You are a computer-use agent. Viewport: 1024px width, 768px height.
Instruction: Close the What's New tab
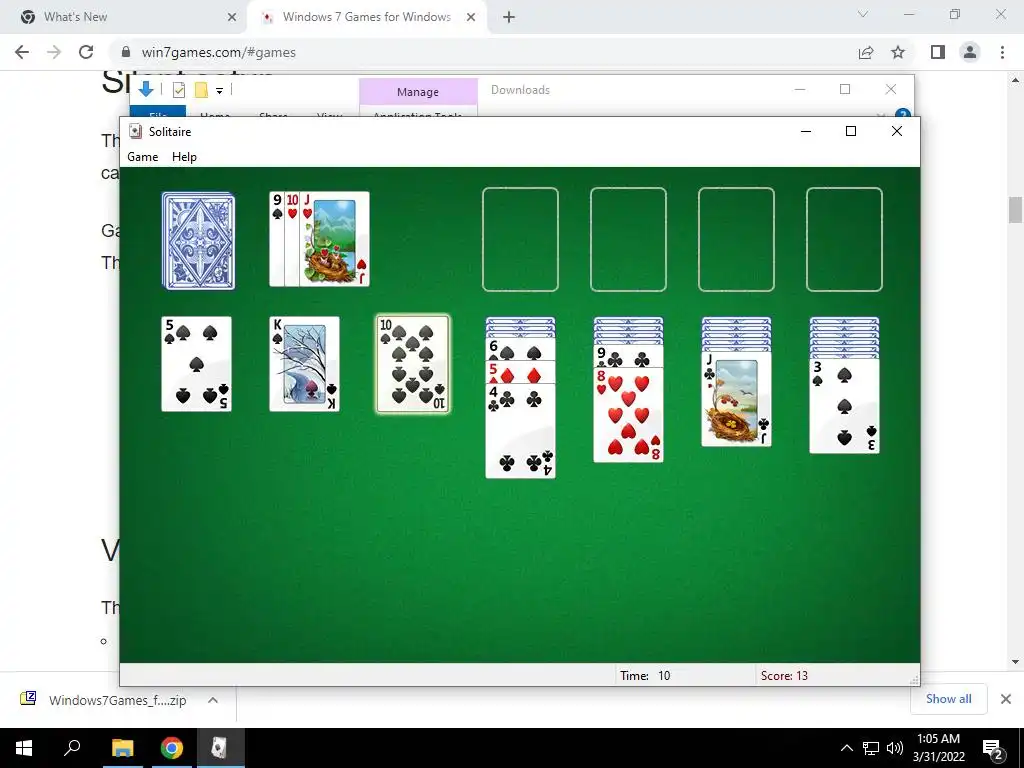(x=232, y=17)
